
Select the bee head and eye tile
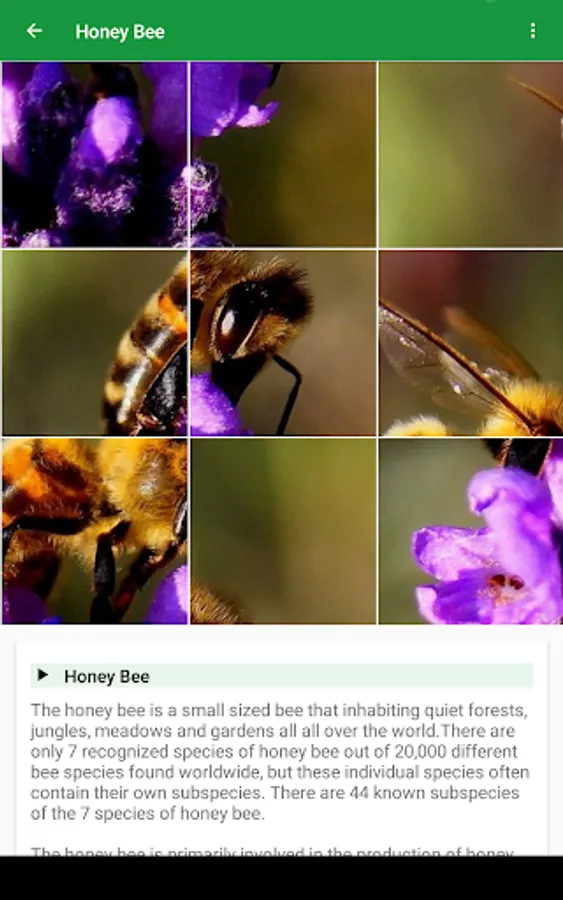(x=284, y=343)
